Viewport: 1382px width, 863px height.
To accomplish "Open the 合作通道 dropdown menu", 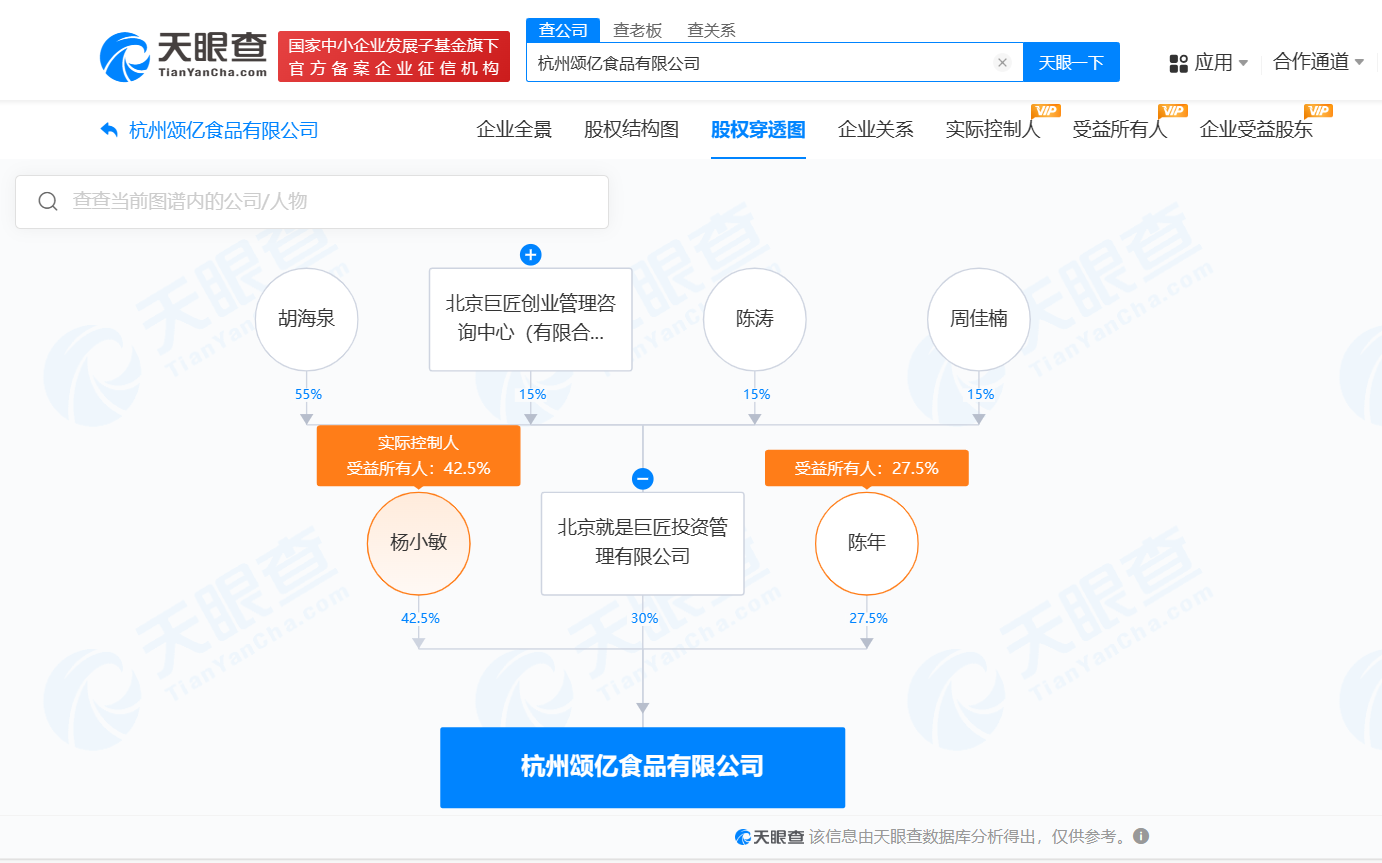I will pos(1318,62).
